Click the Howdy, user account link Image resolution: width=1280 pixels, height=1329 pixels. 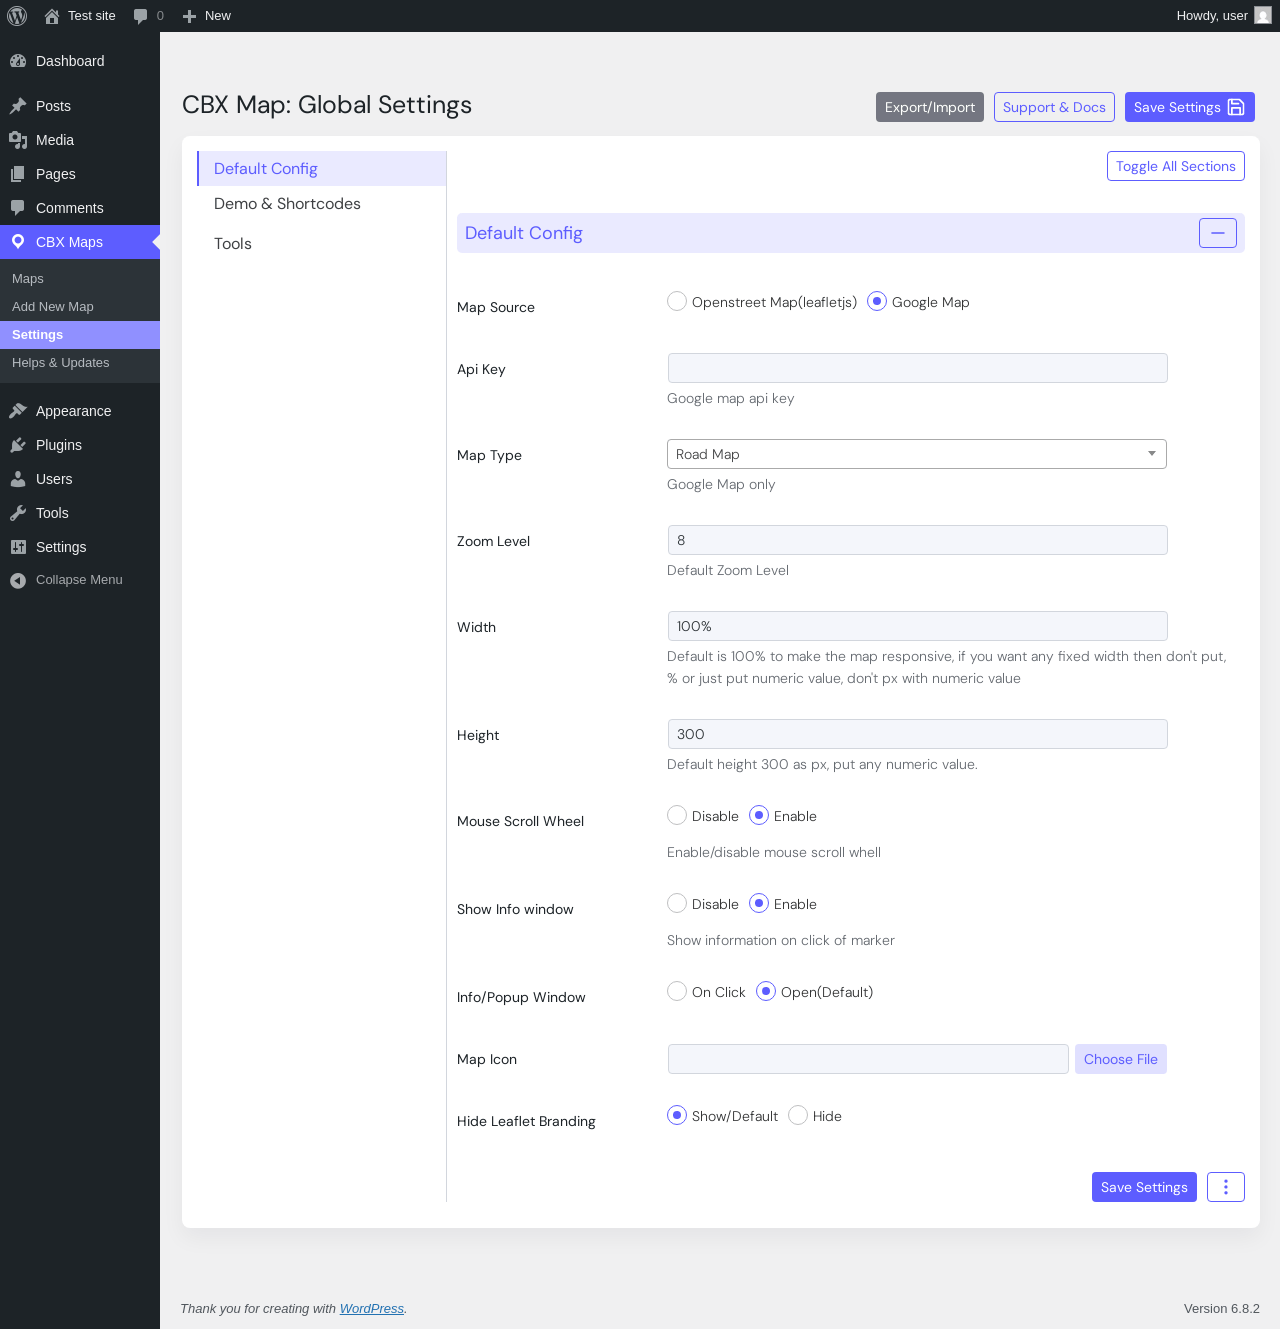[x=1224, y=16]
